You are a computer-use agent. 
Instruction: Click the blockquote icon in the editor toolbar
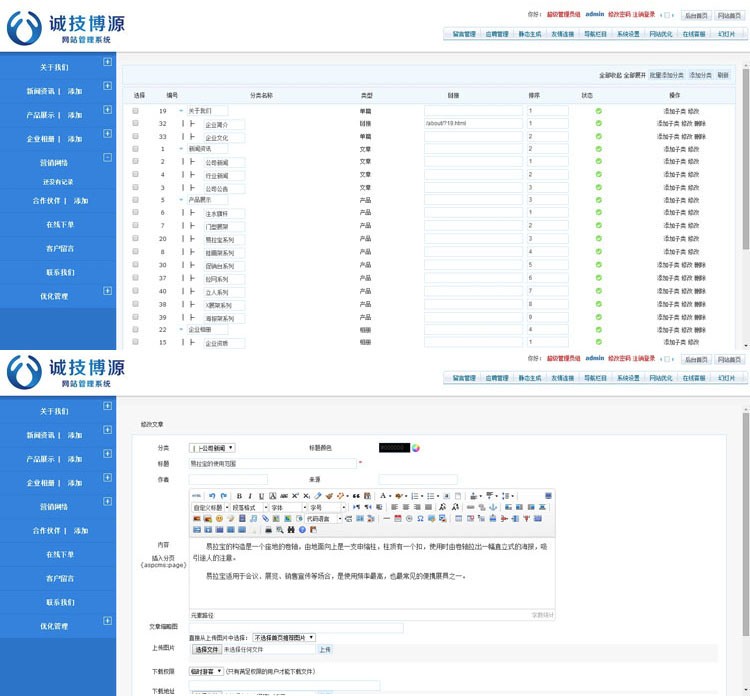[x=354, y=496]
